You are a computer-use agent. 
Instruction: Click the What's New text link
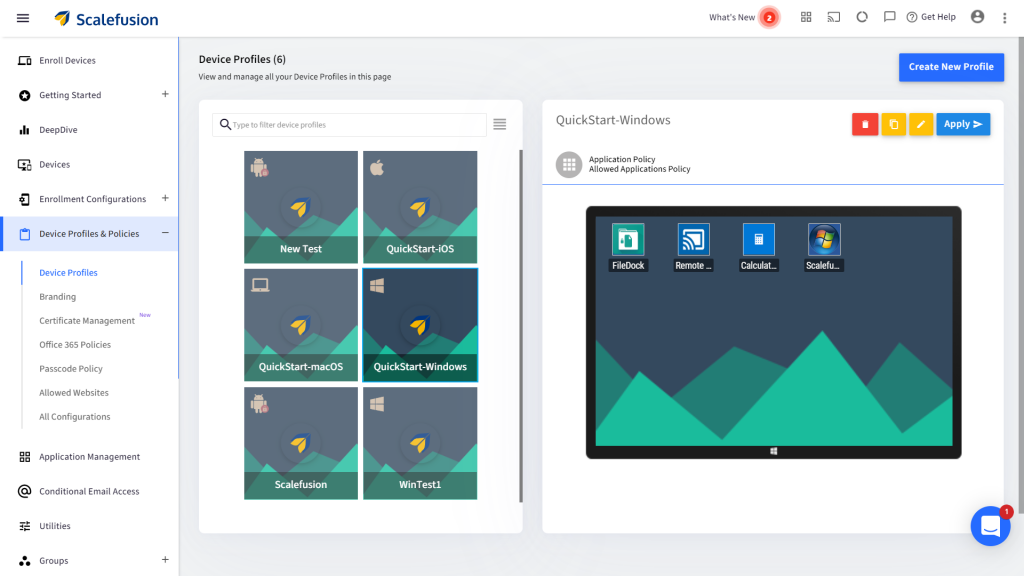(x=732, y=18)
